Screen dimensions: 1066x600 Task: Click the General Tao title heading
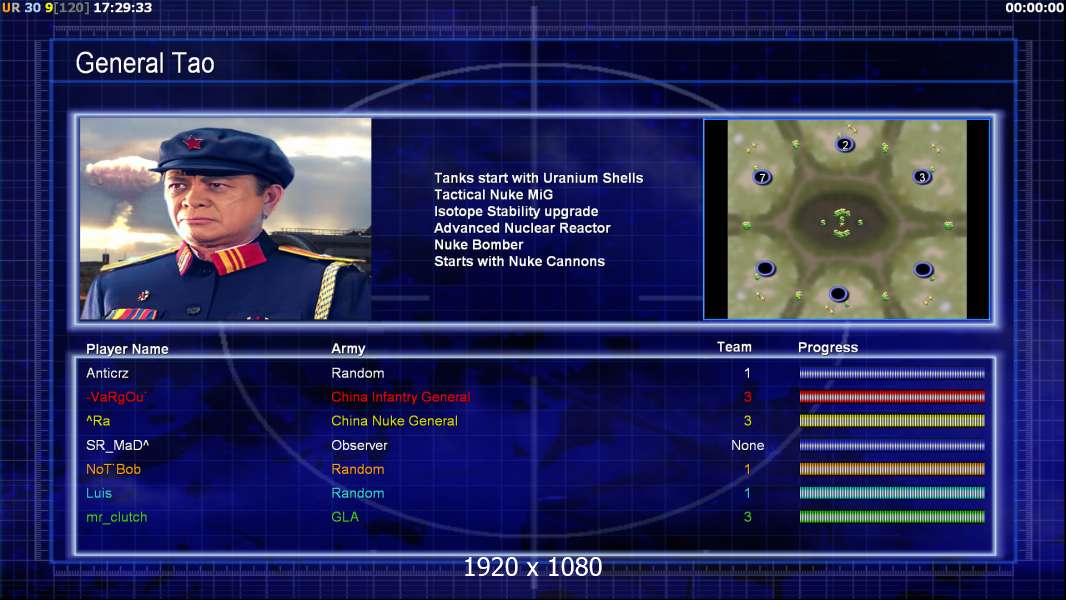coord(145,63)
